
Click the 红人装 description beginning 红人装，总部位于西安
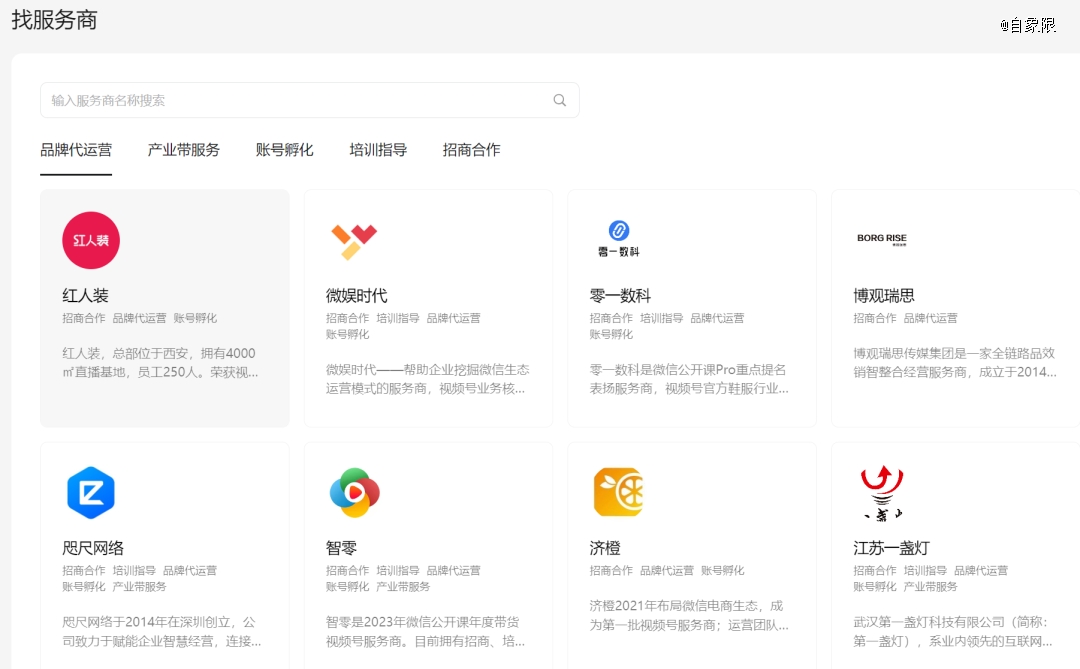pyautogui.click(x=160, y=362)
